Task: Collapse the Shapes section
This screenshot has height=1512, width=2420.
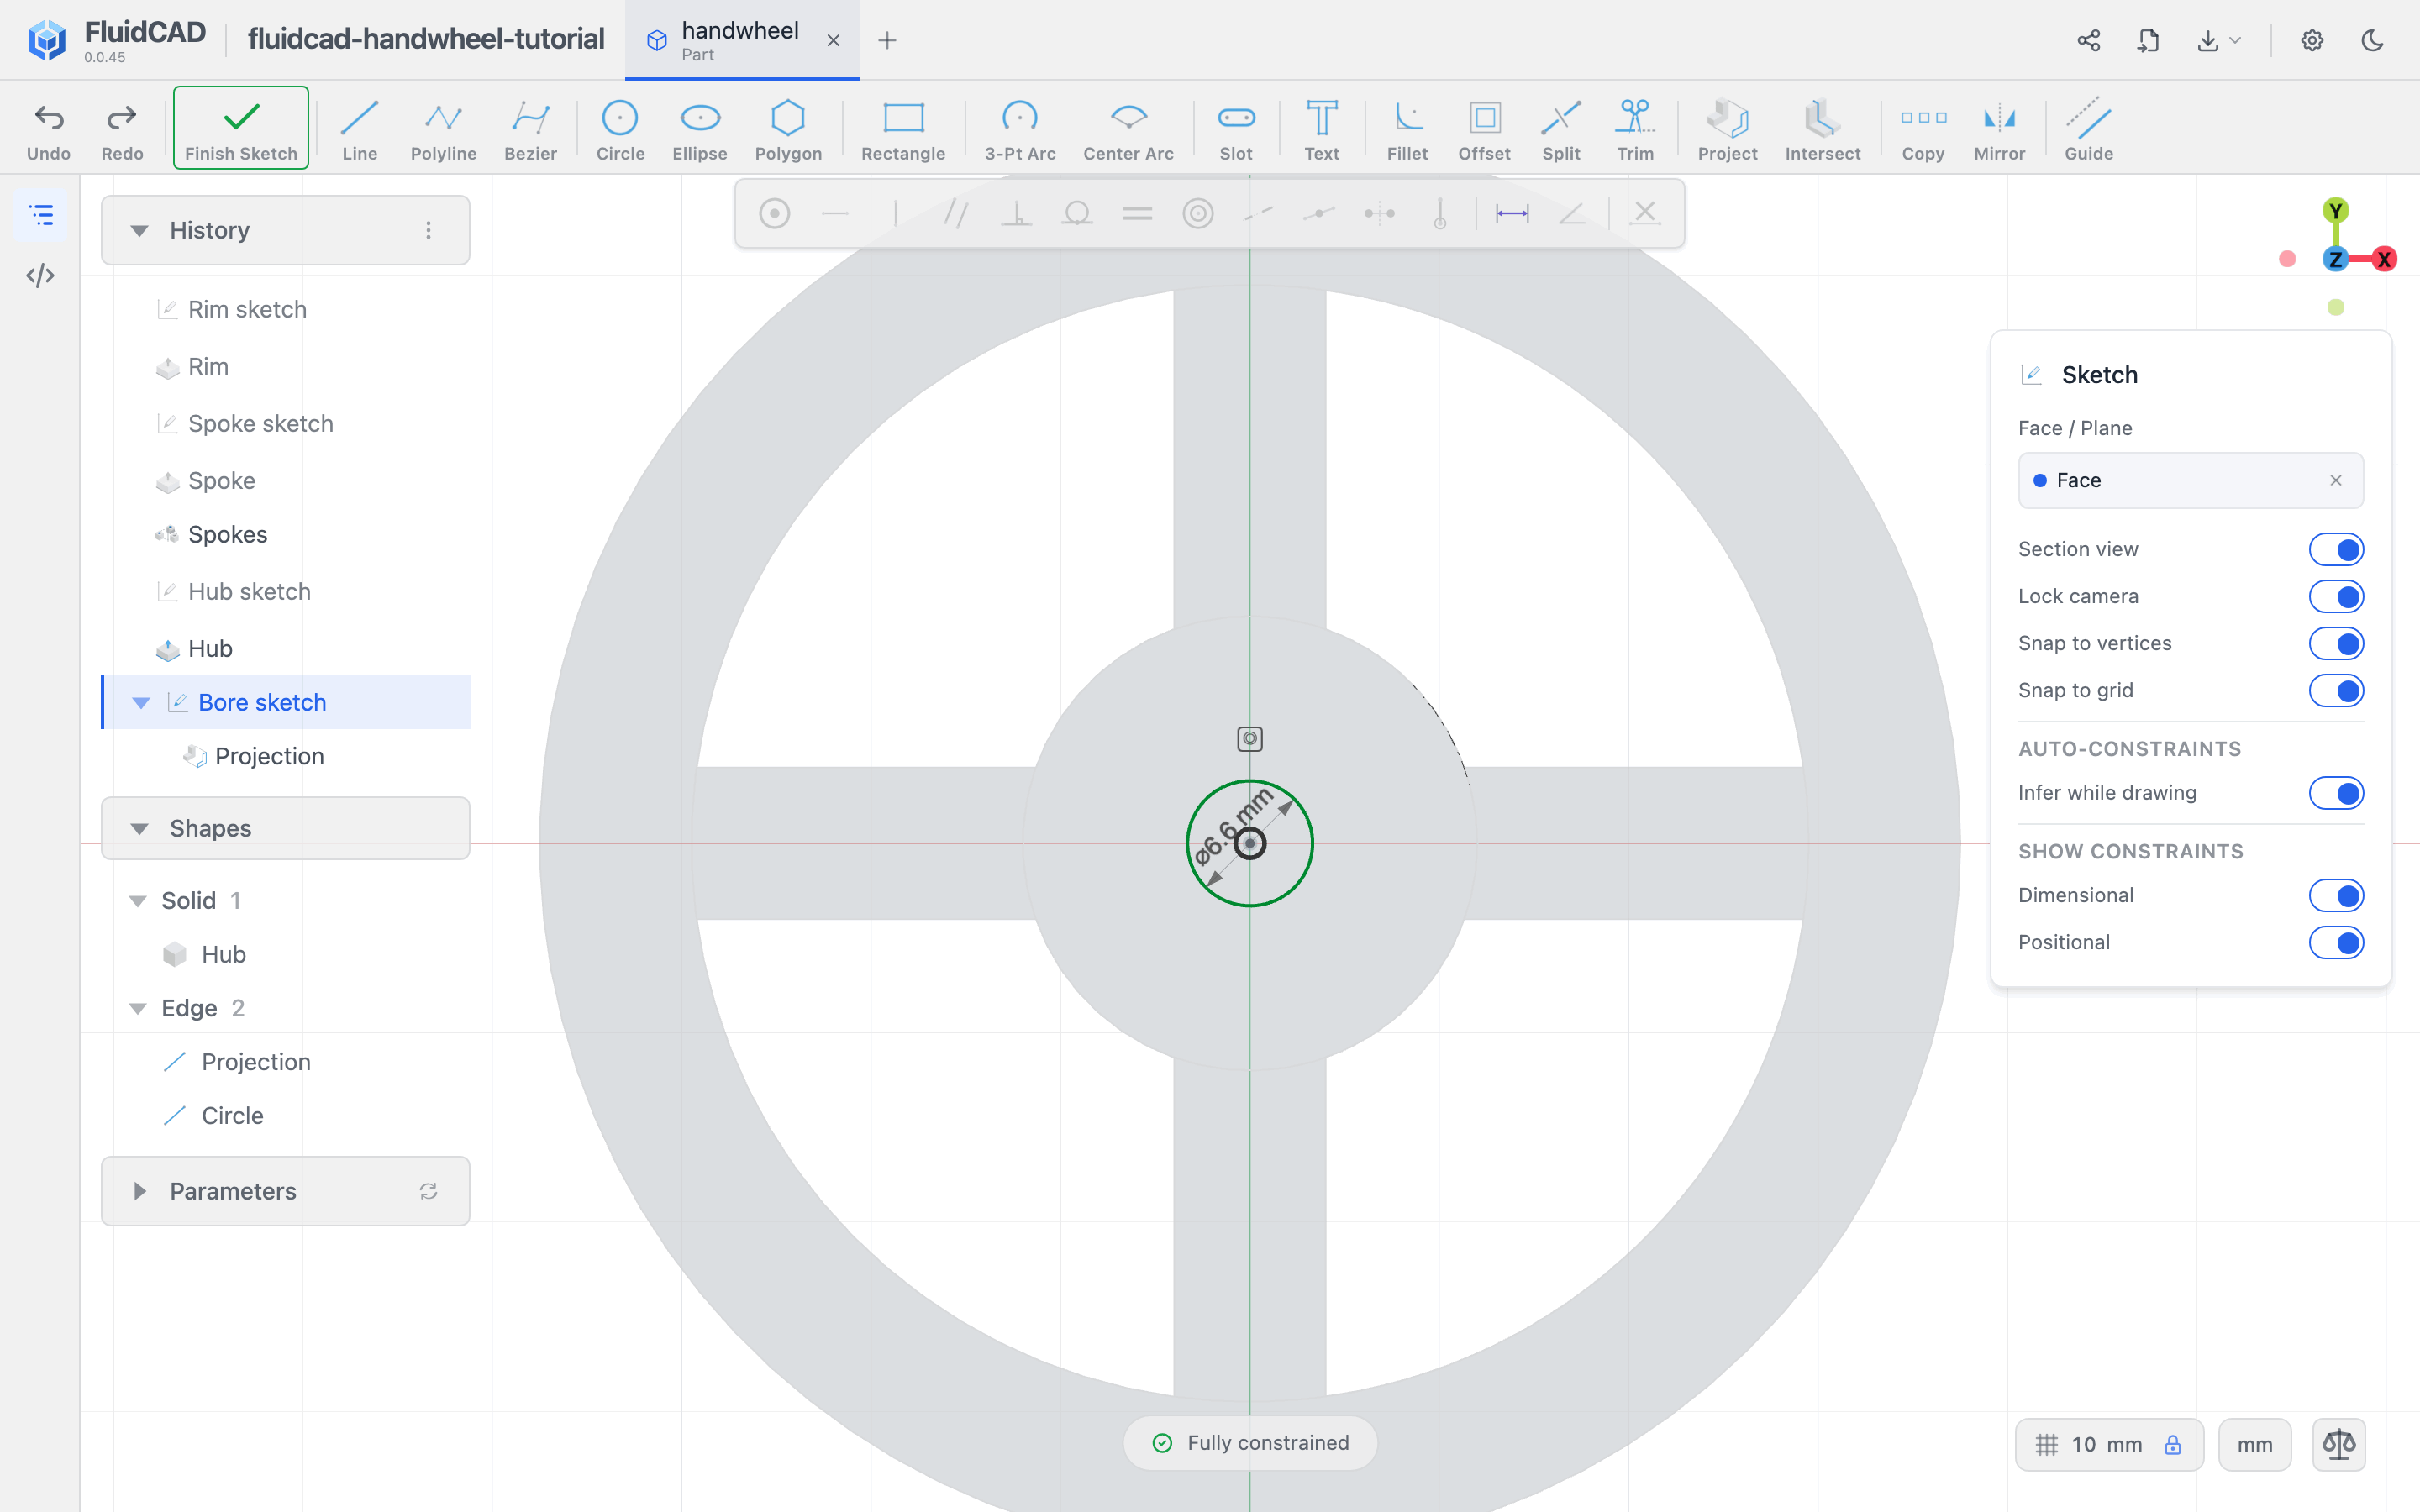Action: click(140, 828)
